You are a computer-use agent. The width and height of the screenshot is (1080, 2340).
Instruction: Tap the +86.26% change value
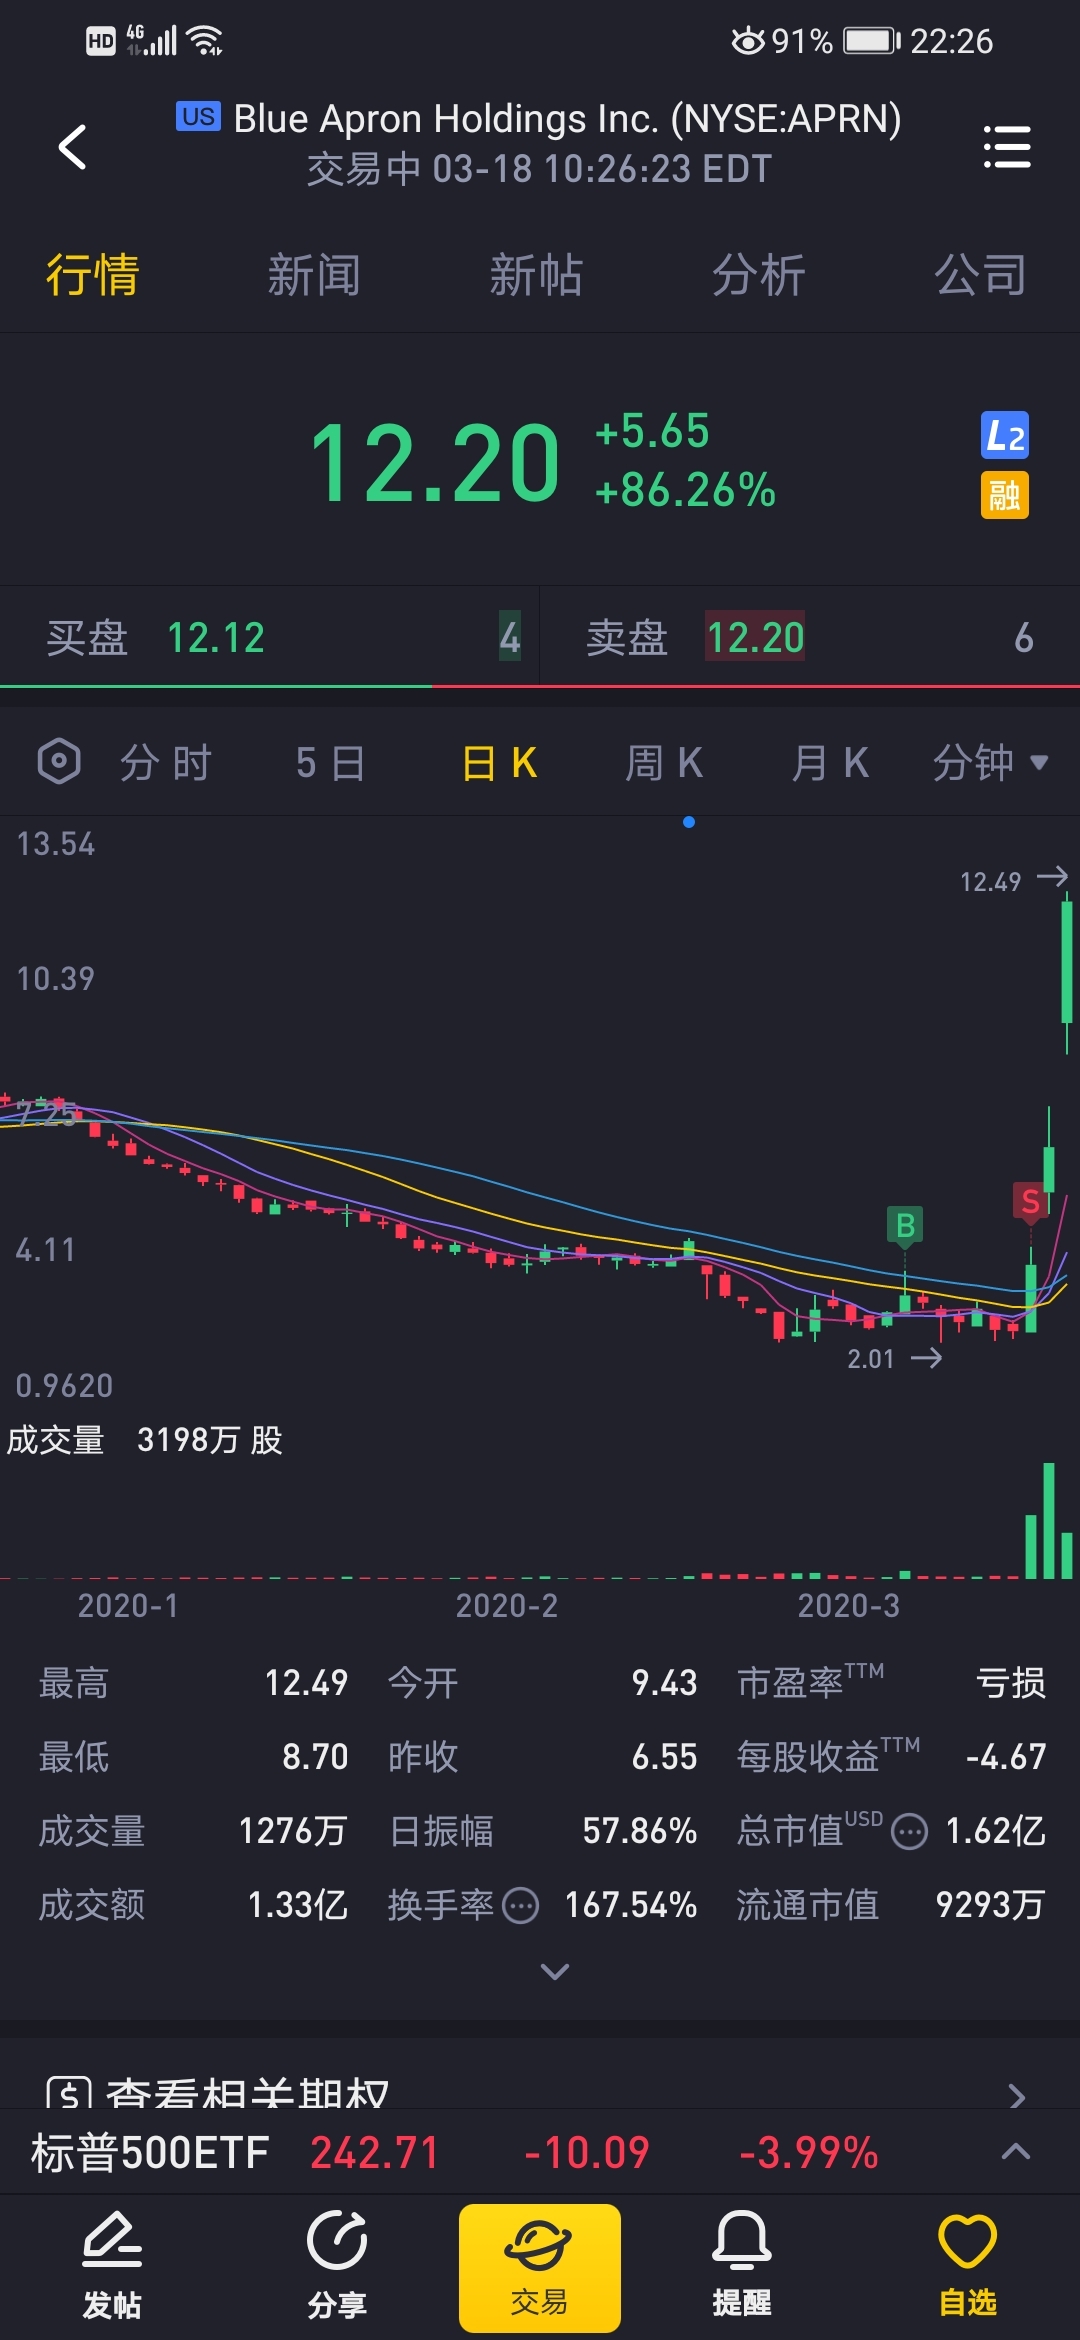tap(685, 490)
